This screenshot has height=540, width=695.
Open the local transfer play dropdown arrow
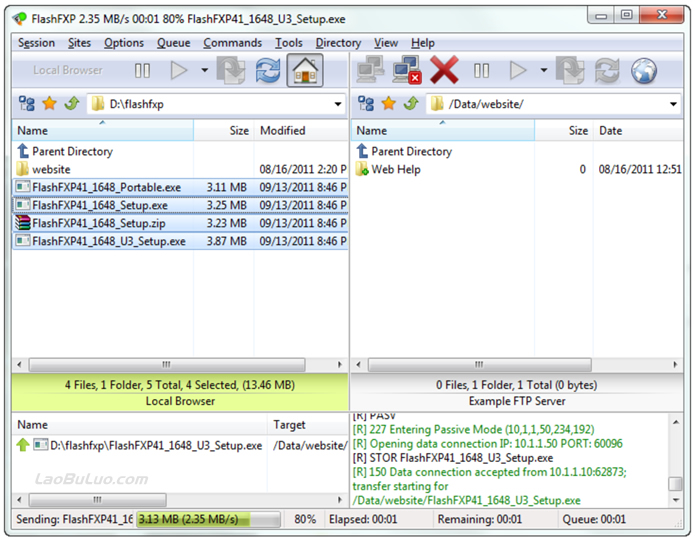pos(204,70)
